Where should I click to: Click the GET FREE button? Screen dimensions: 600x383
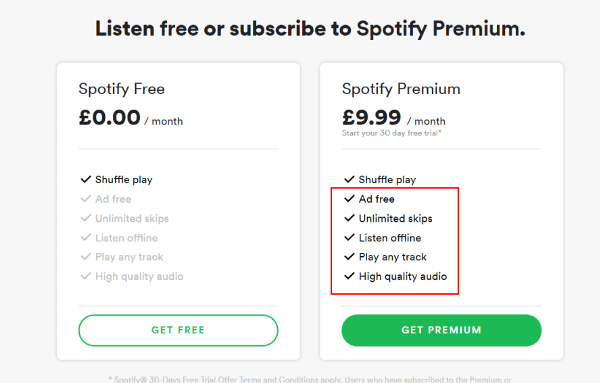[x=178, y=330]
